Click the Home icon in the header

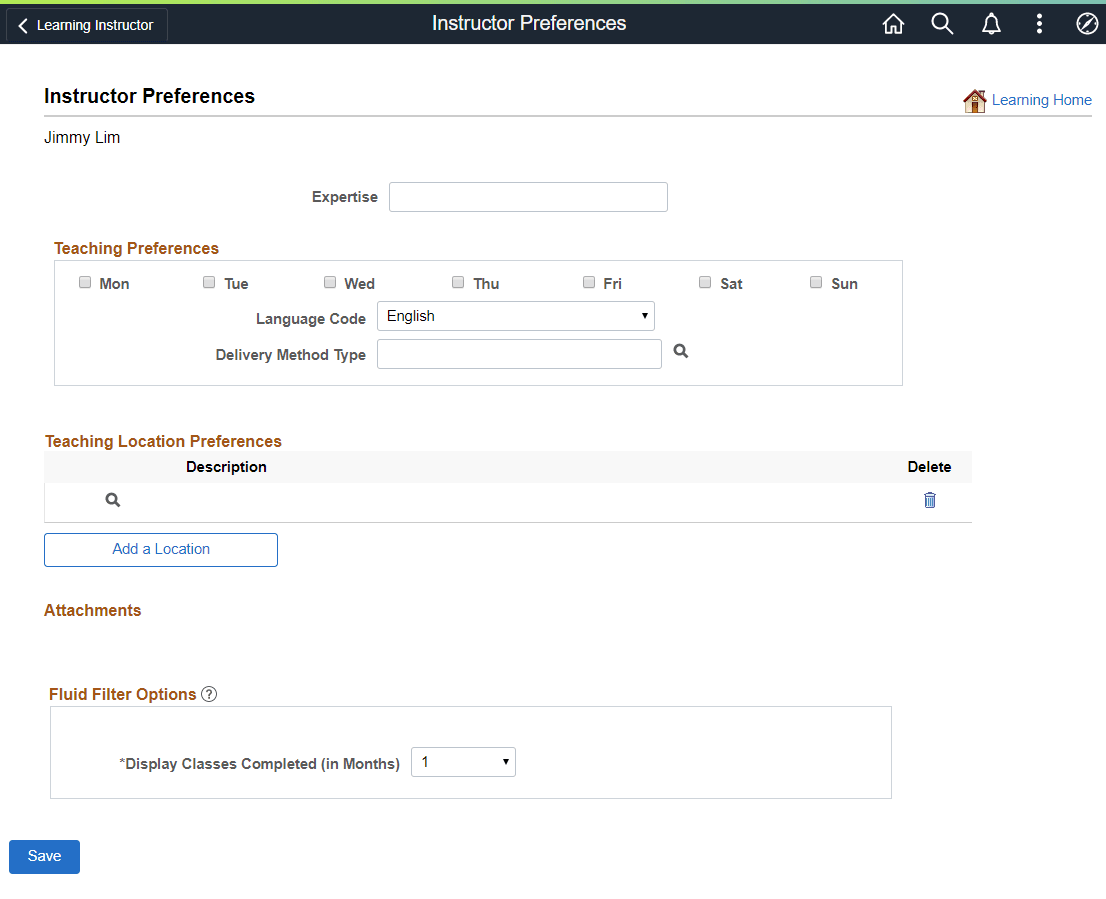pos(893,23)
